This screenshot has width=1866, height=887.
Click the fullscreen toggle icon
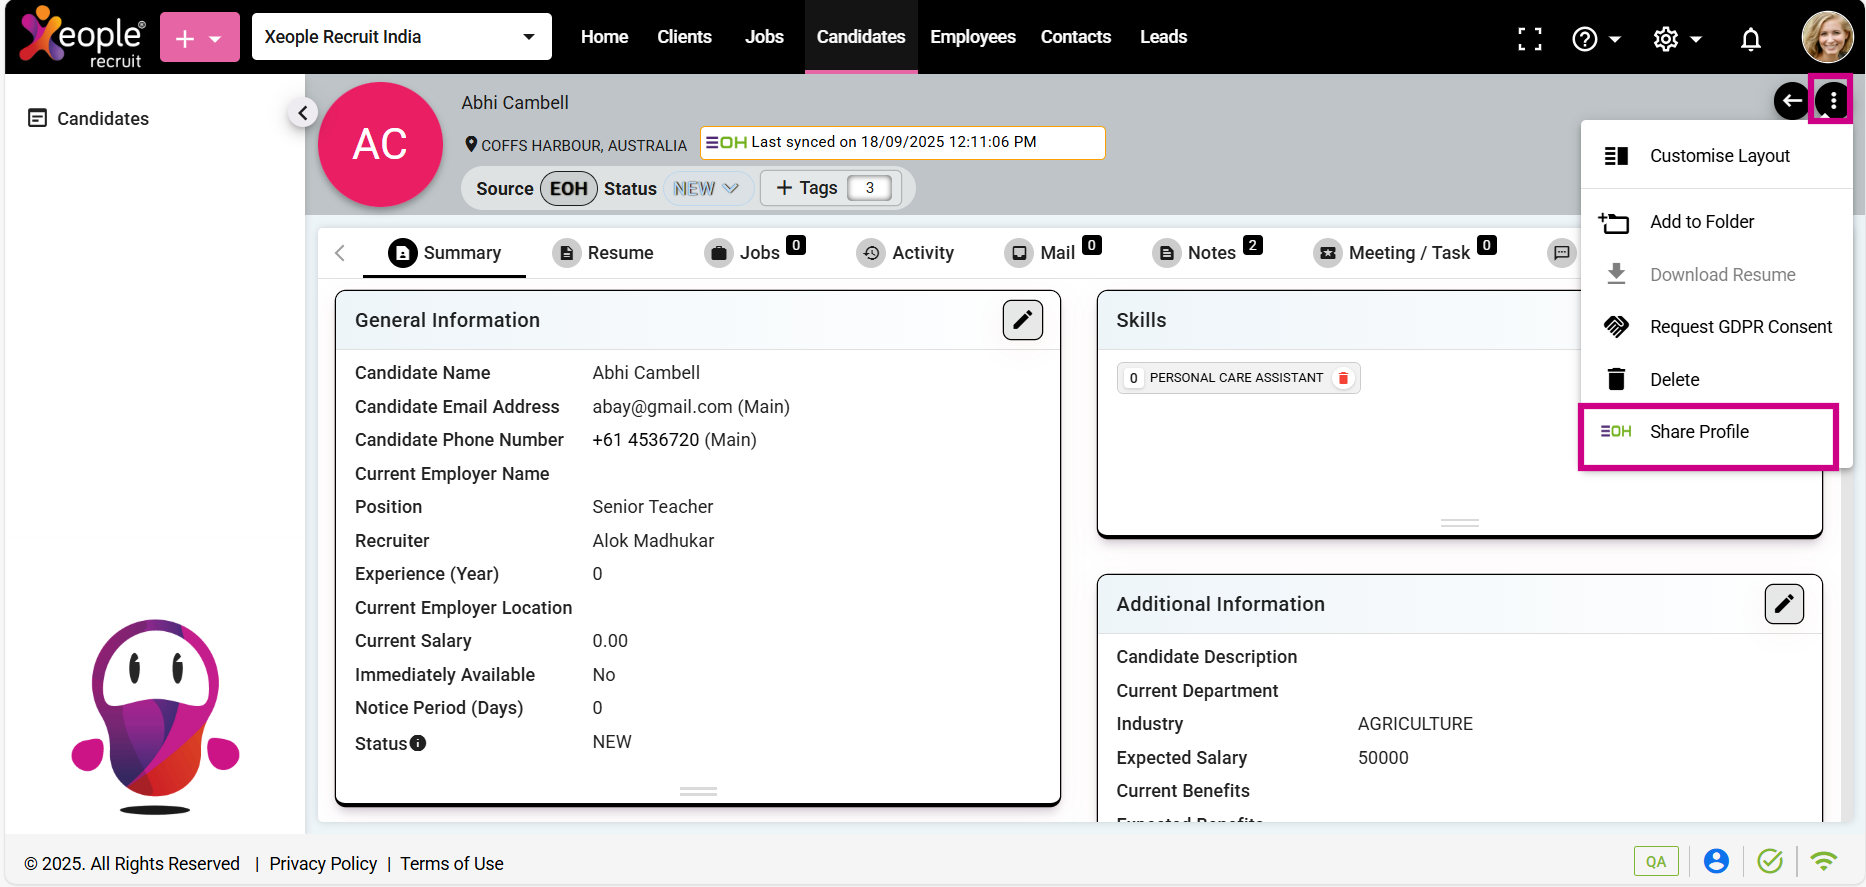1529,39
